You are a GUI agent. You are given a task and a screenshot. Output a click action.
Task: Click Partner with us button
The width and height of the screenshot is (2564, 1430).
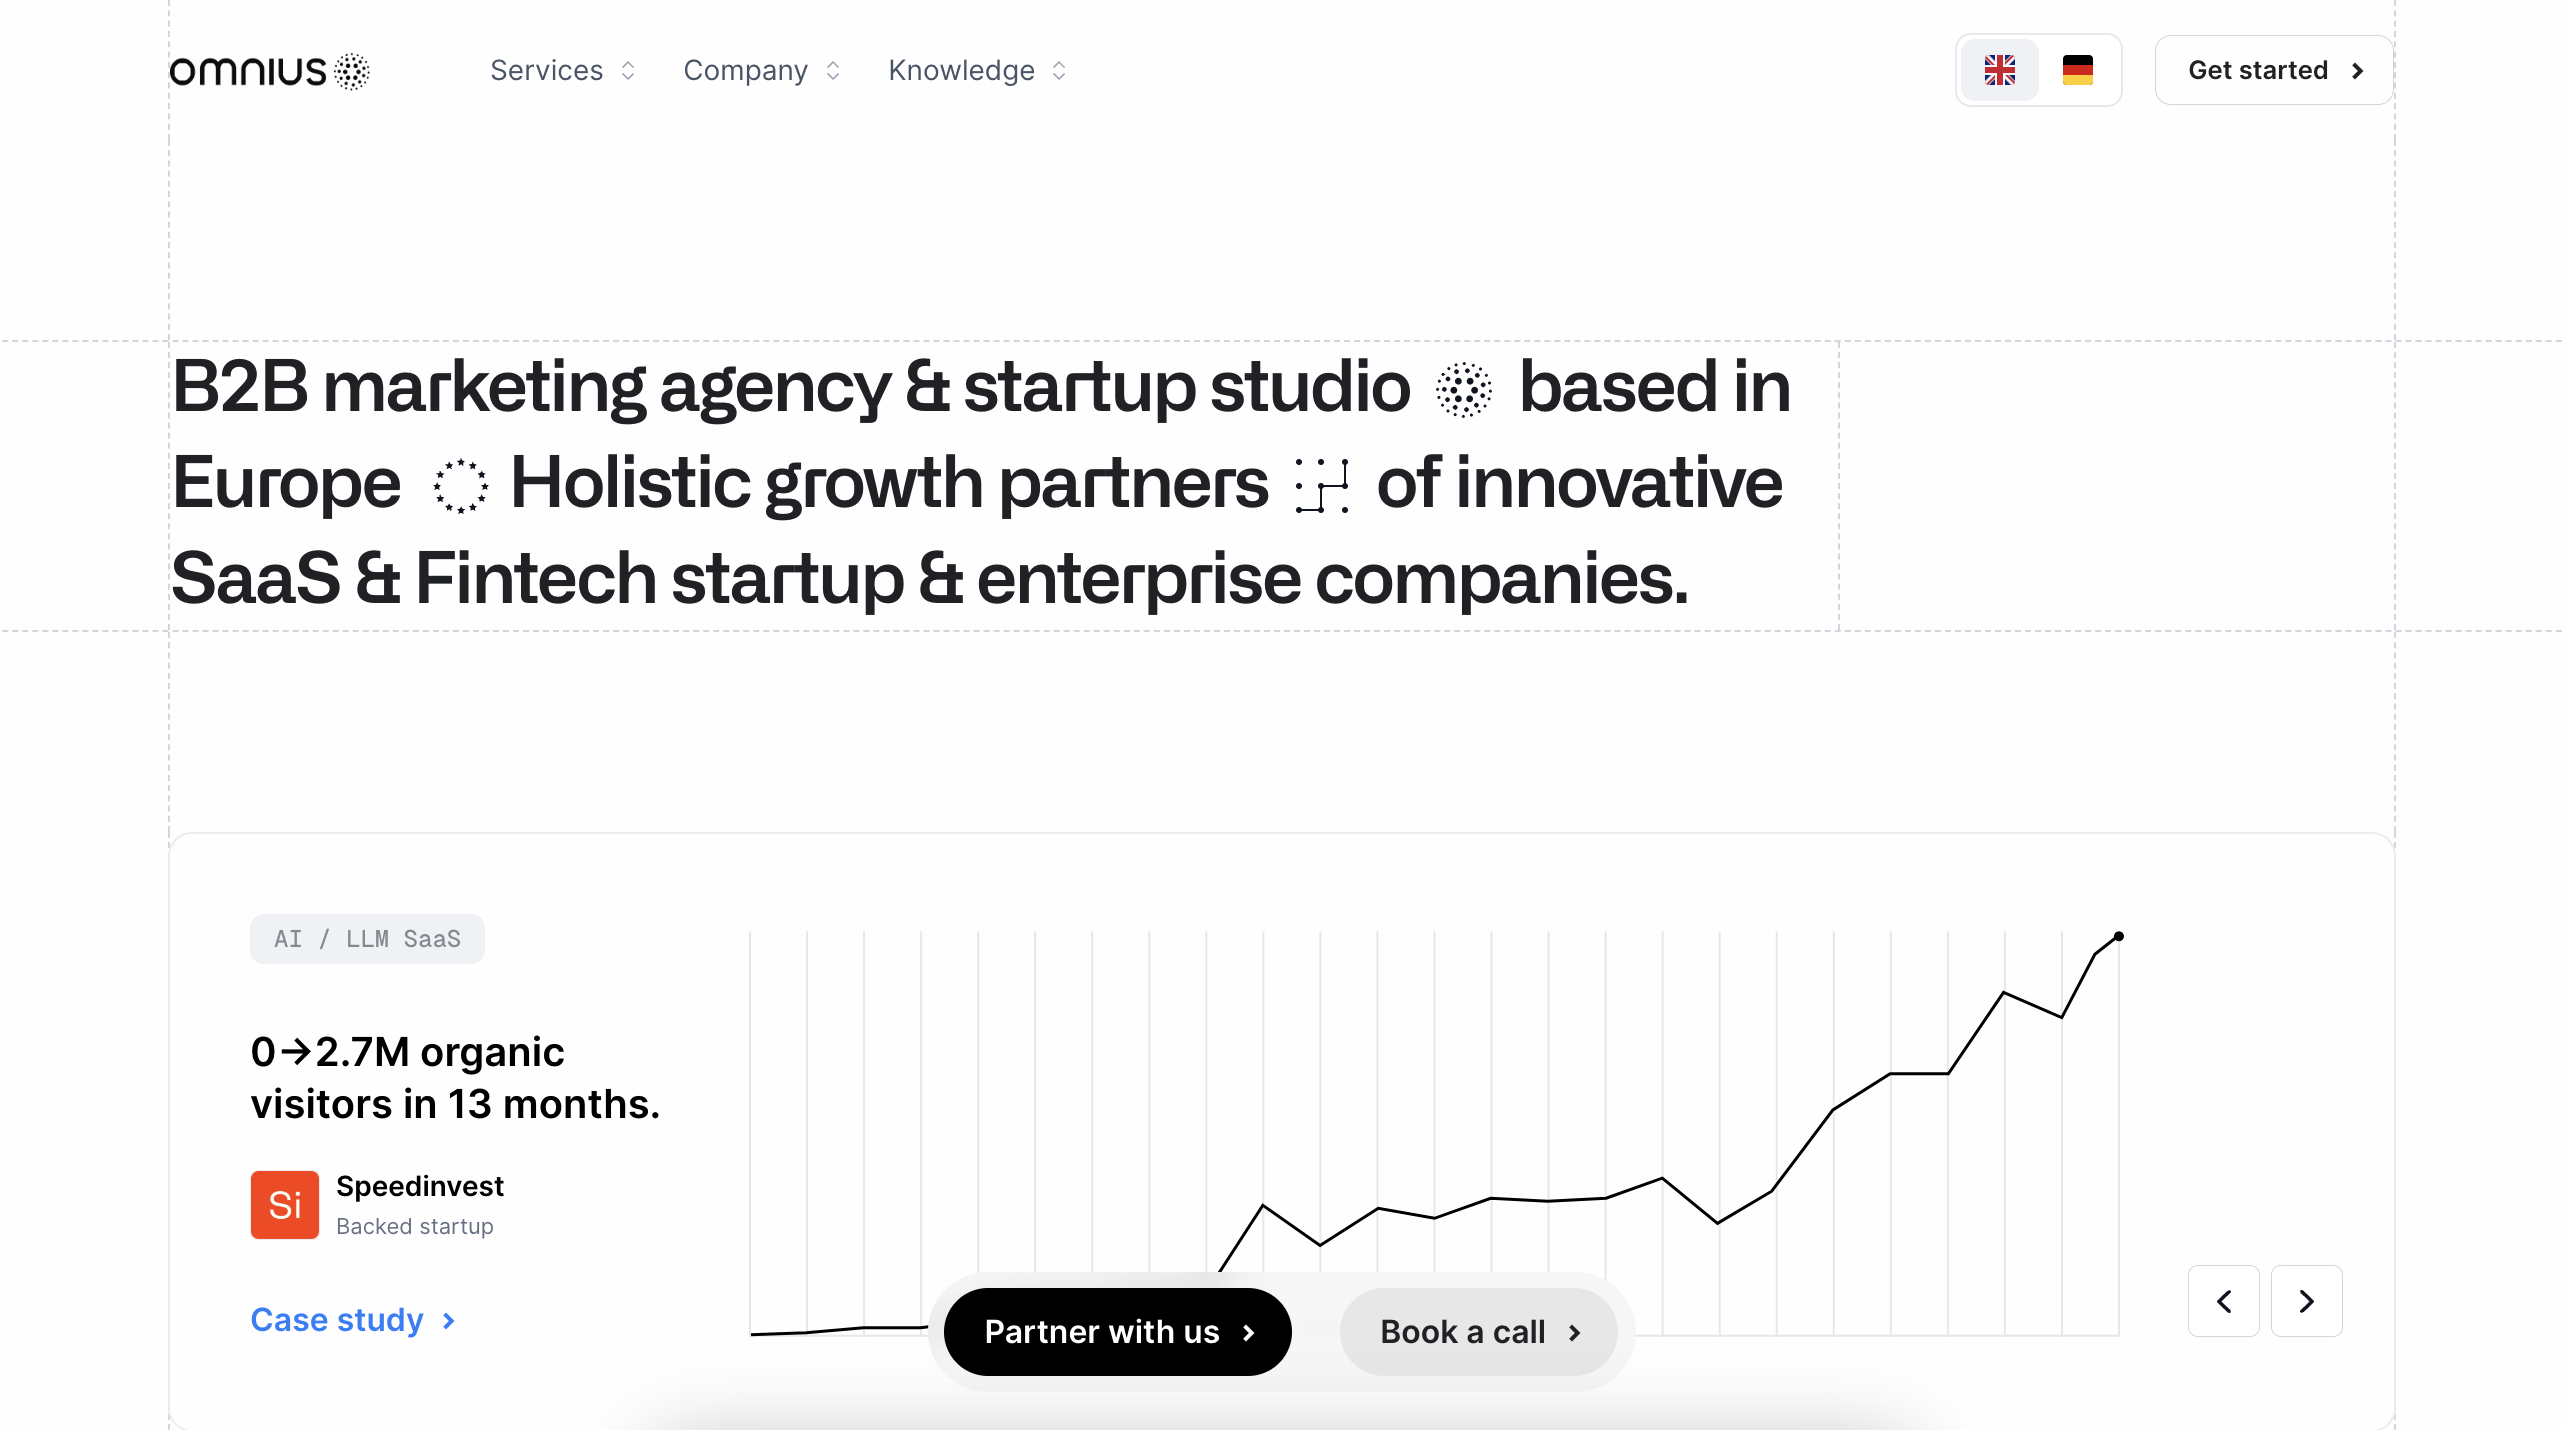point(1117,1332)
